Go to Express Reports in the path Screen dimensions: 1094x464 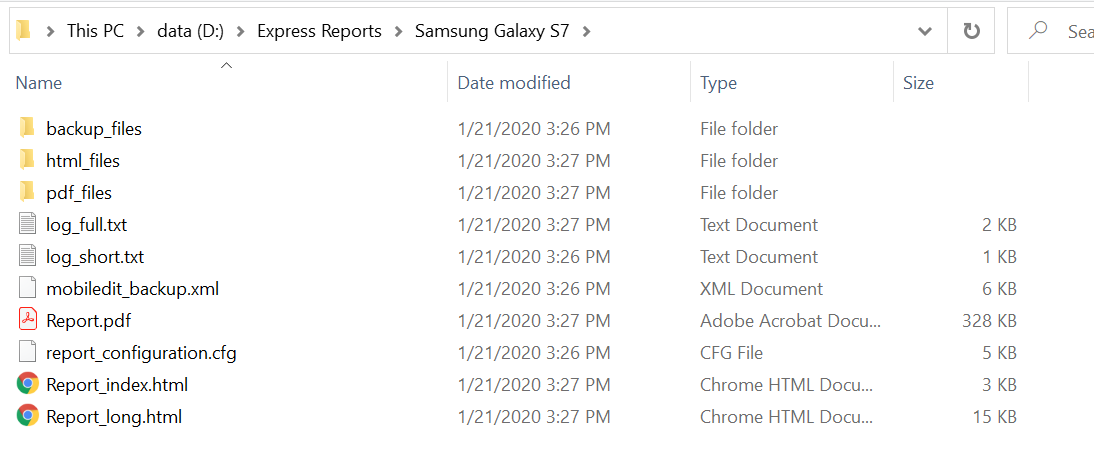pyautogui.click(x=319, y=31)
